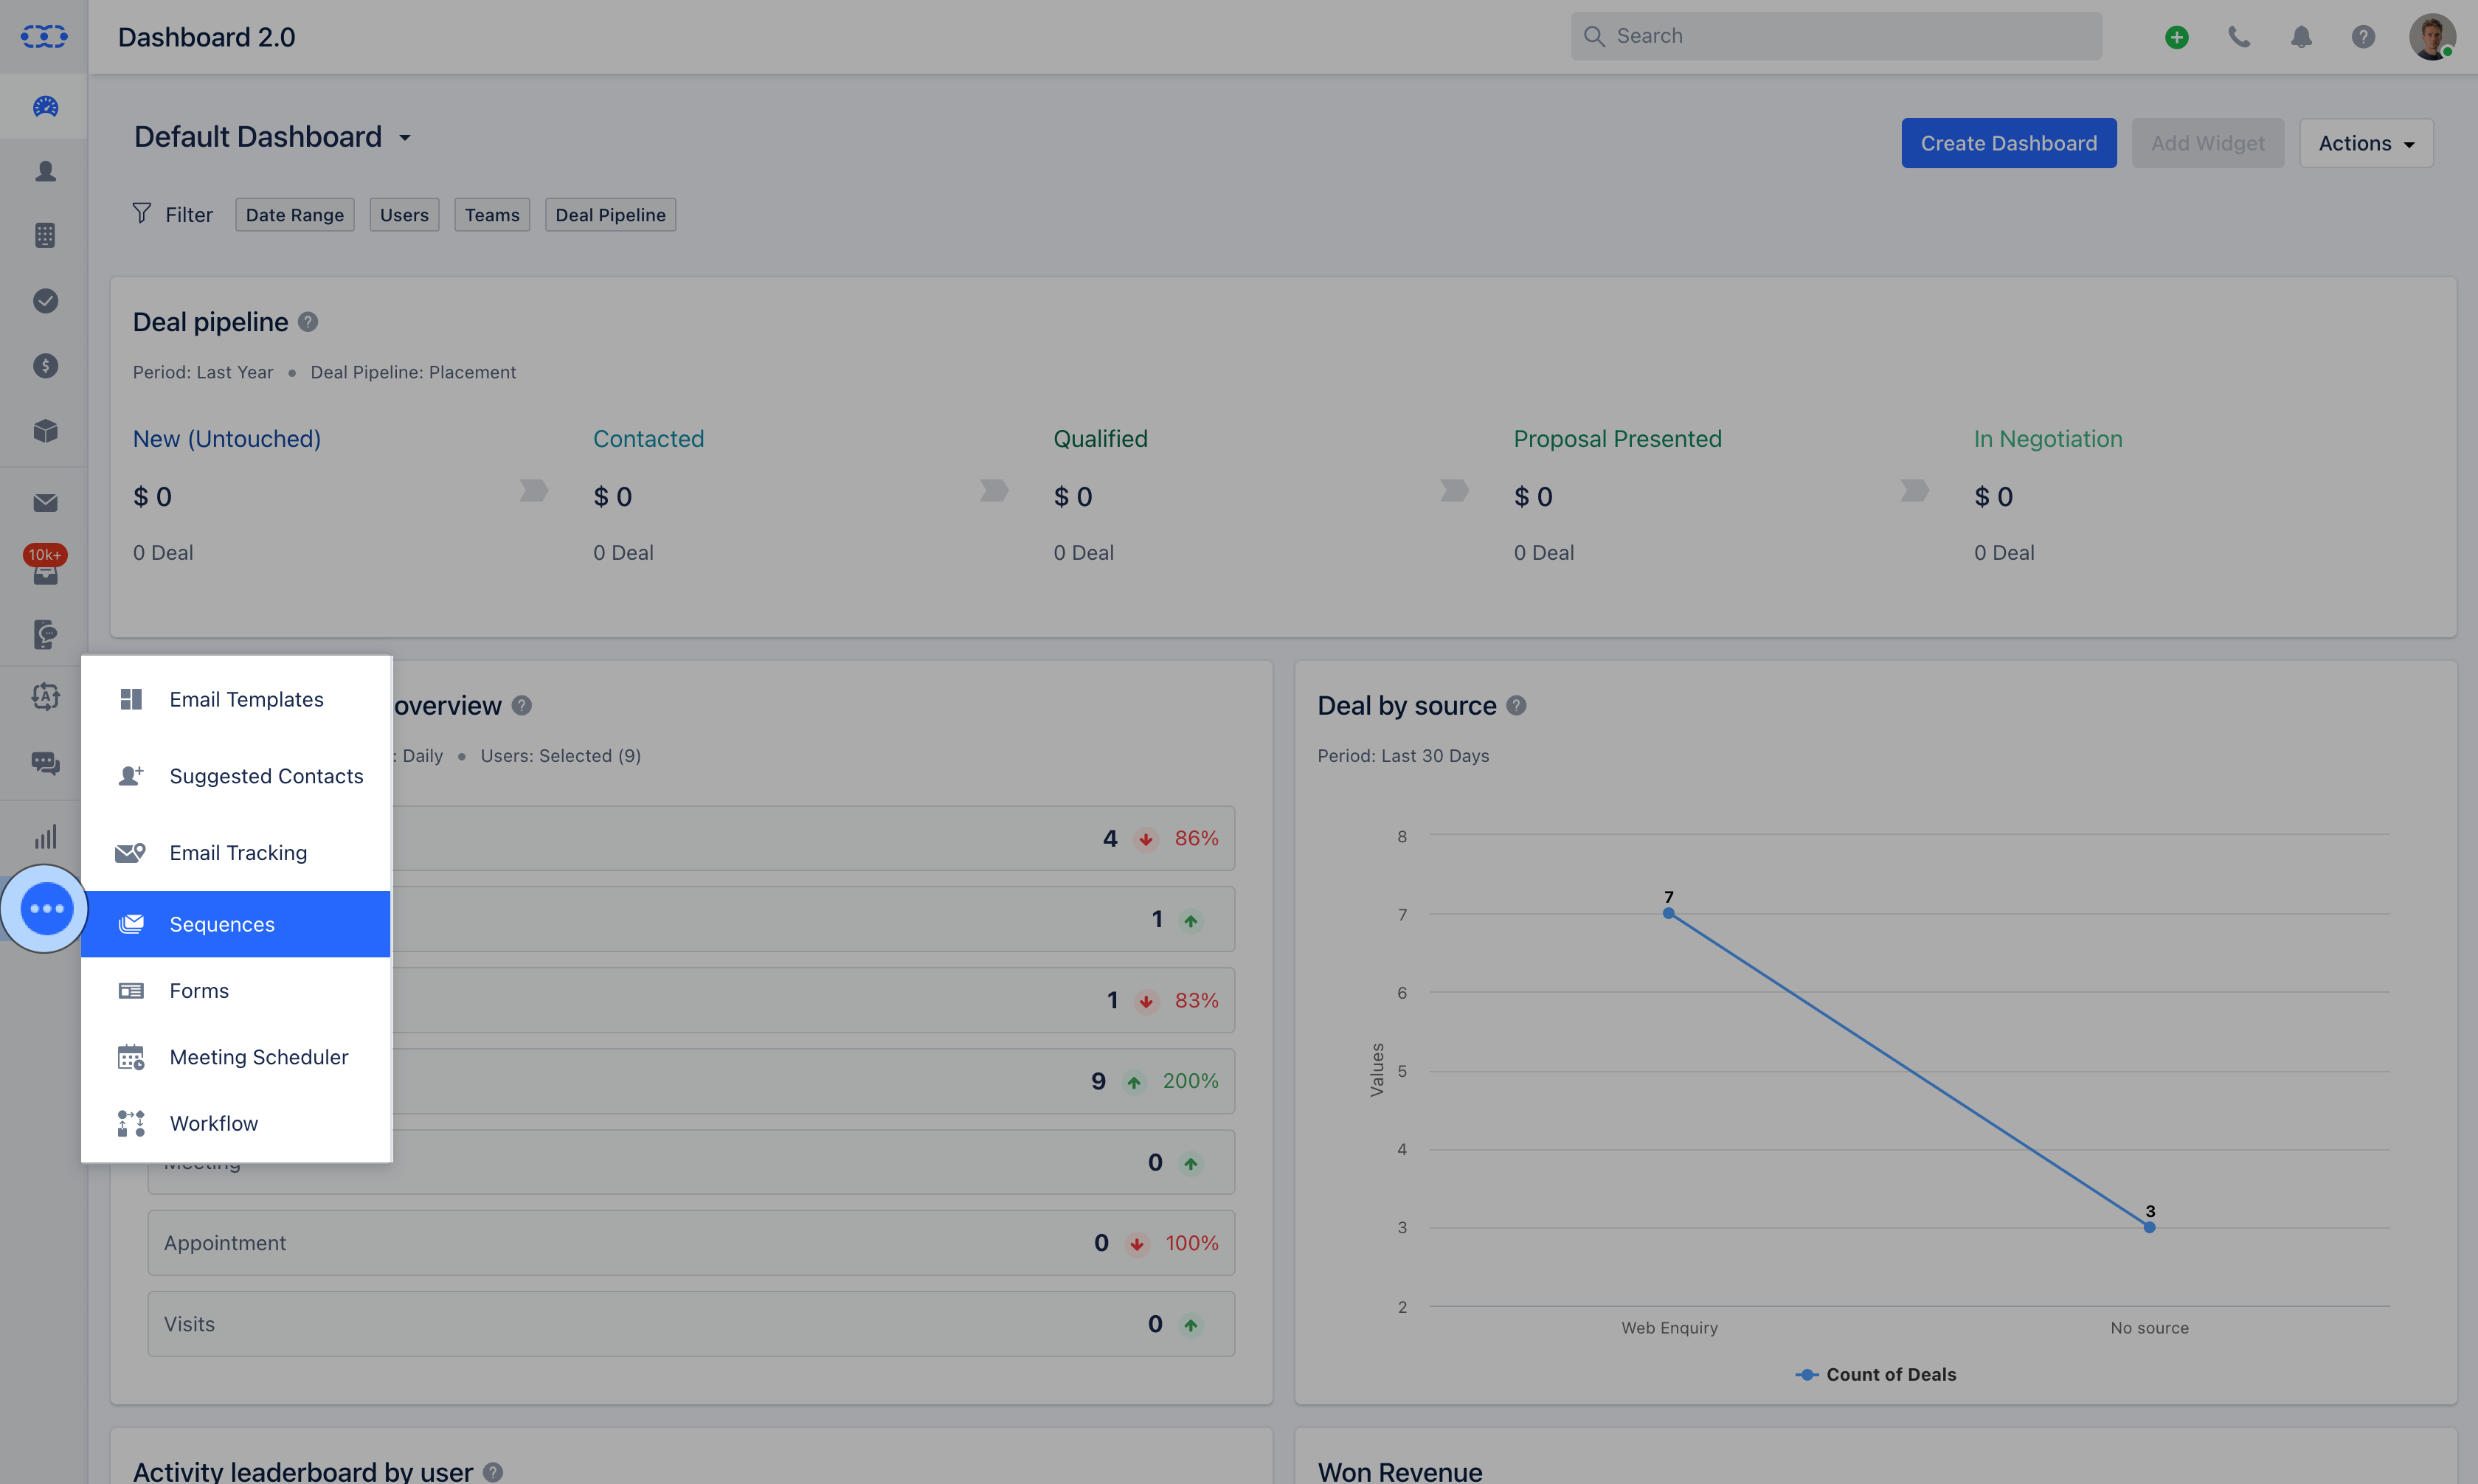Open Deals via the sidebar dollar icon
This screenshot has width=2478, height=1484.
tap(45, 365)
